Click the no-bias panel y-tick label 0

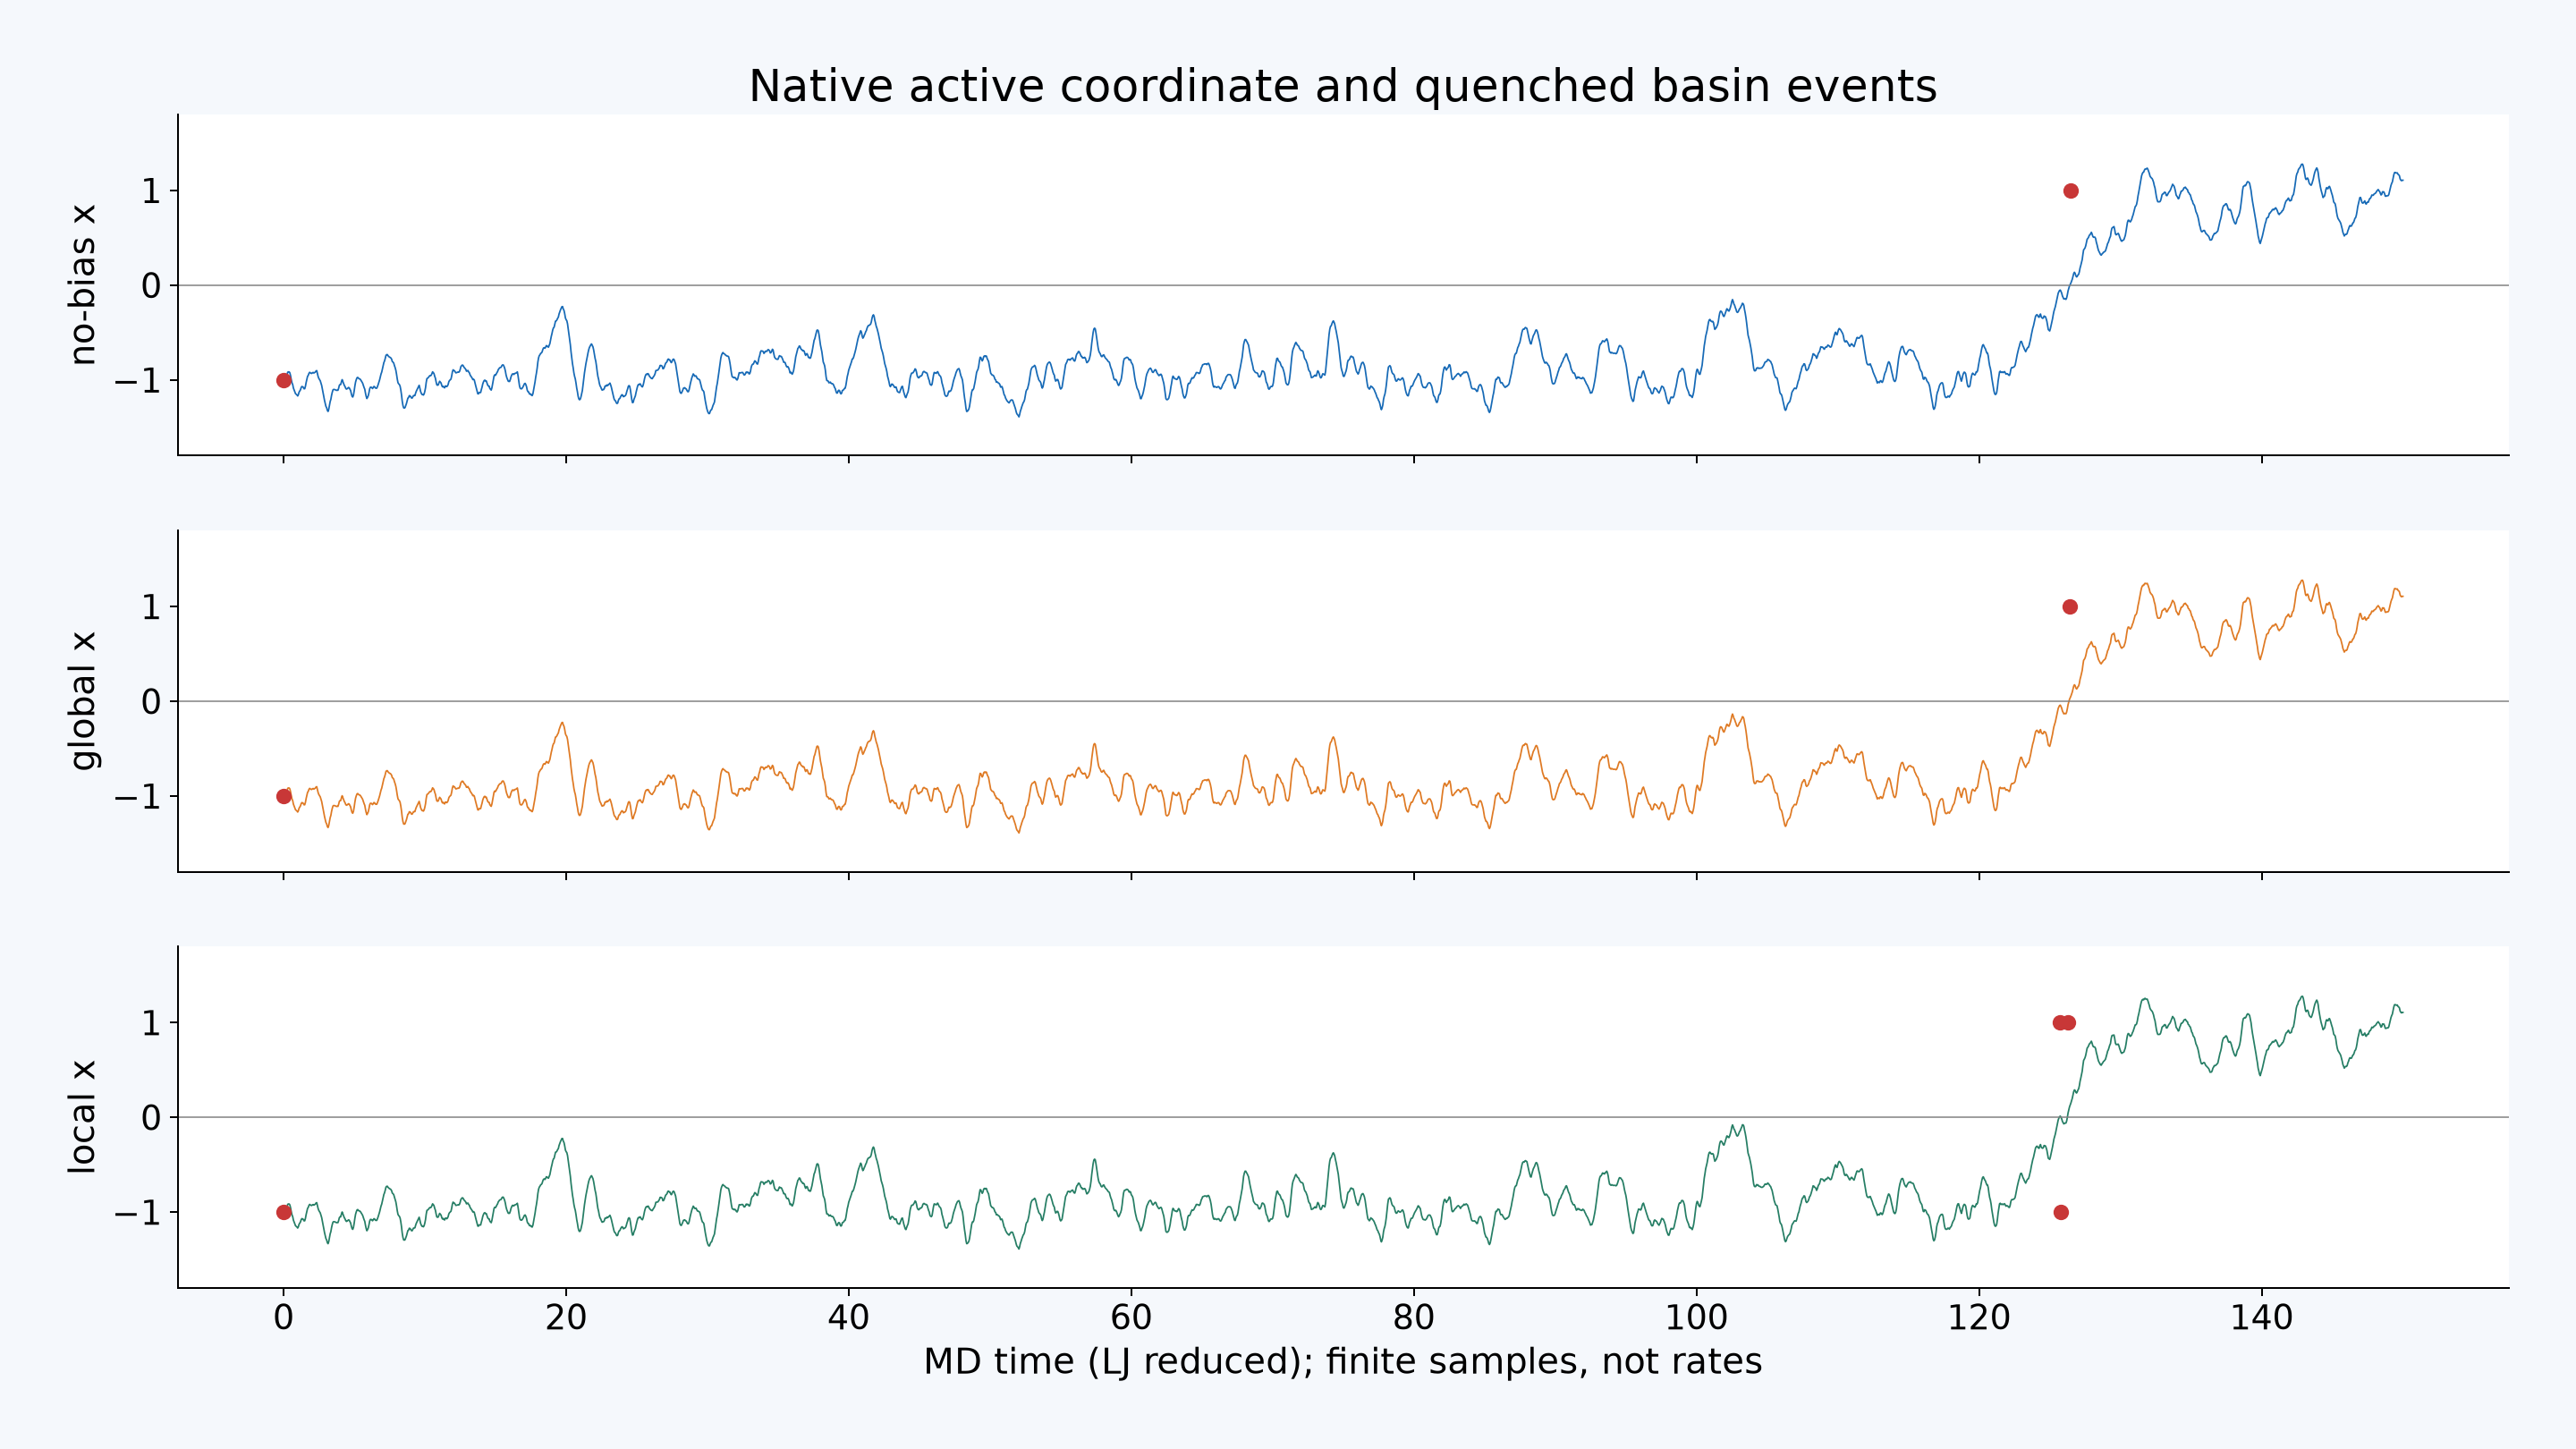pos(151,286)
